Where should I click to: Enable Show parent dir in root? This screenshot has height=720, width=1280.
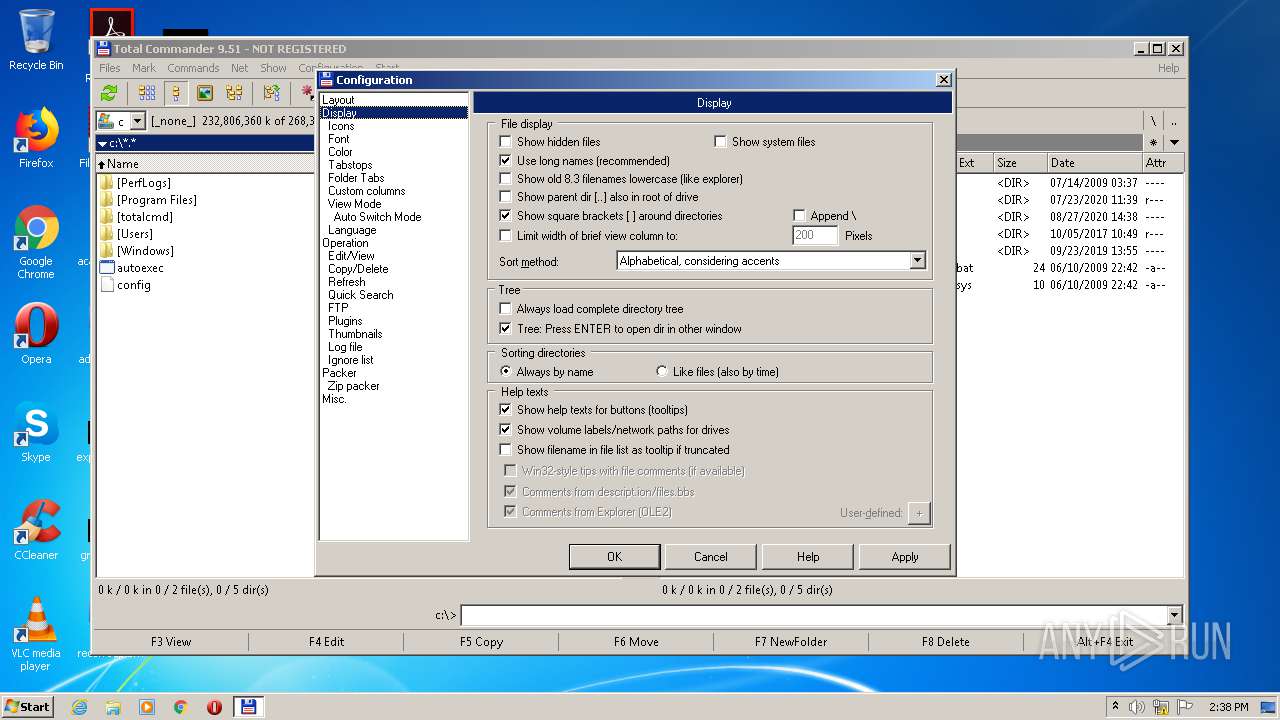(x=505, y=197)
